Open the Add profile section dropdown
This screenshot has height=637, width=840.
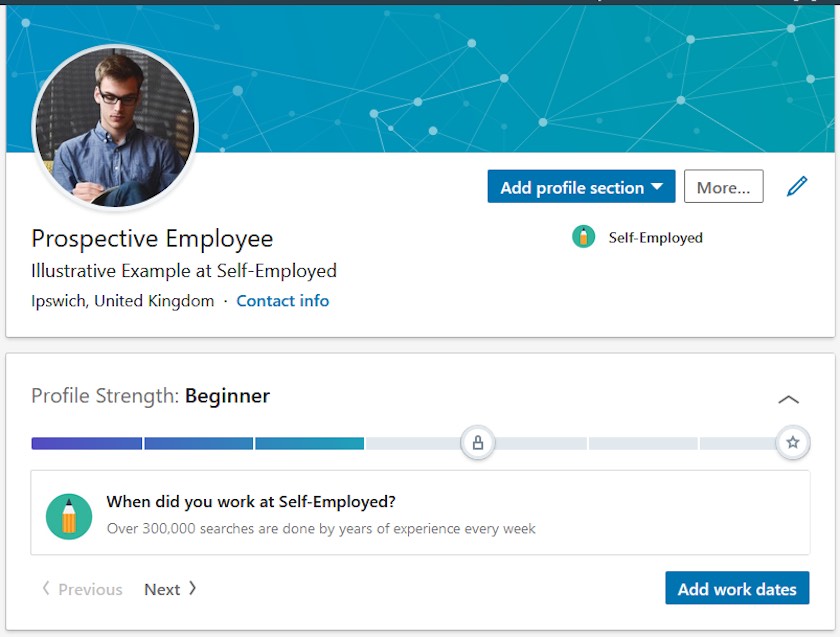point(580,186)
